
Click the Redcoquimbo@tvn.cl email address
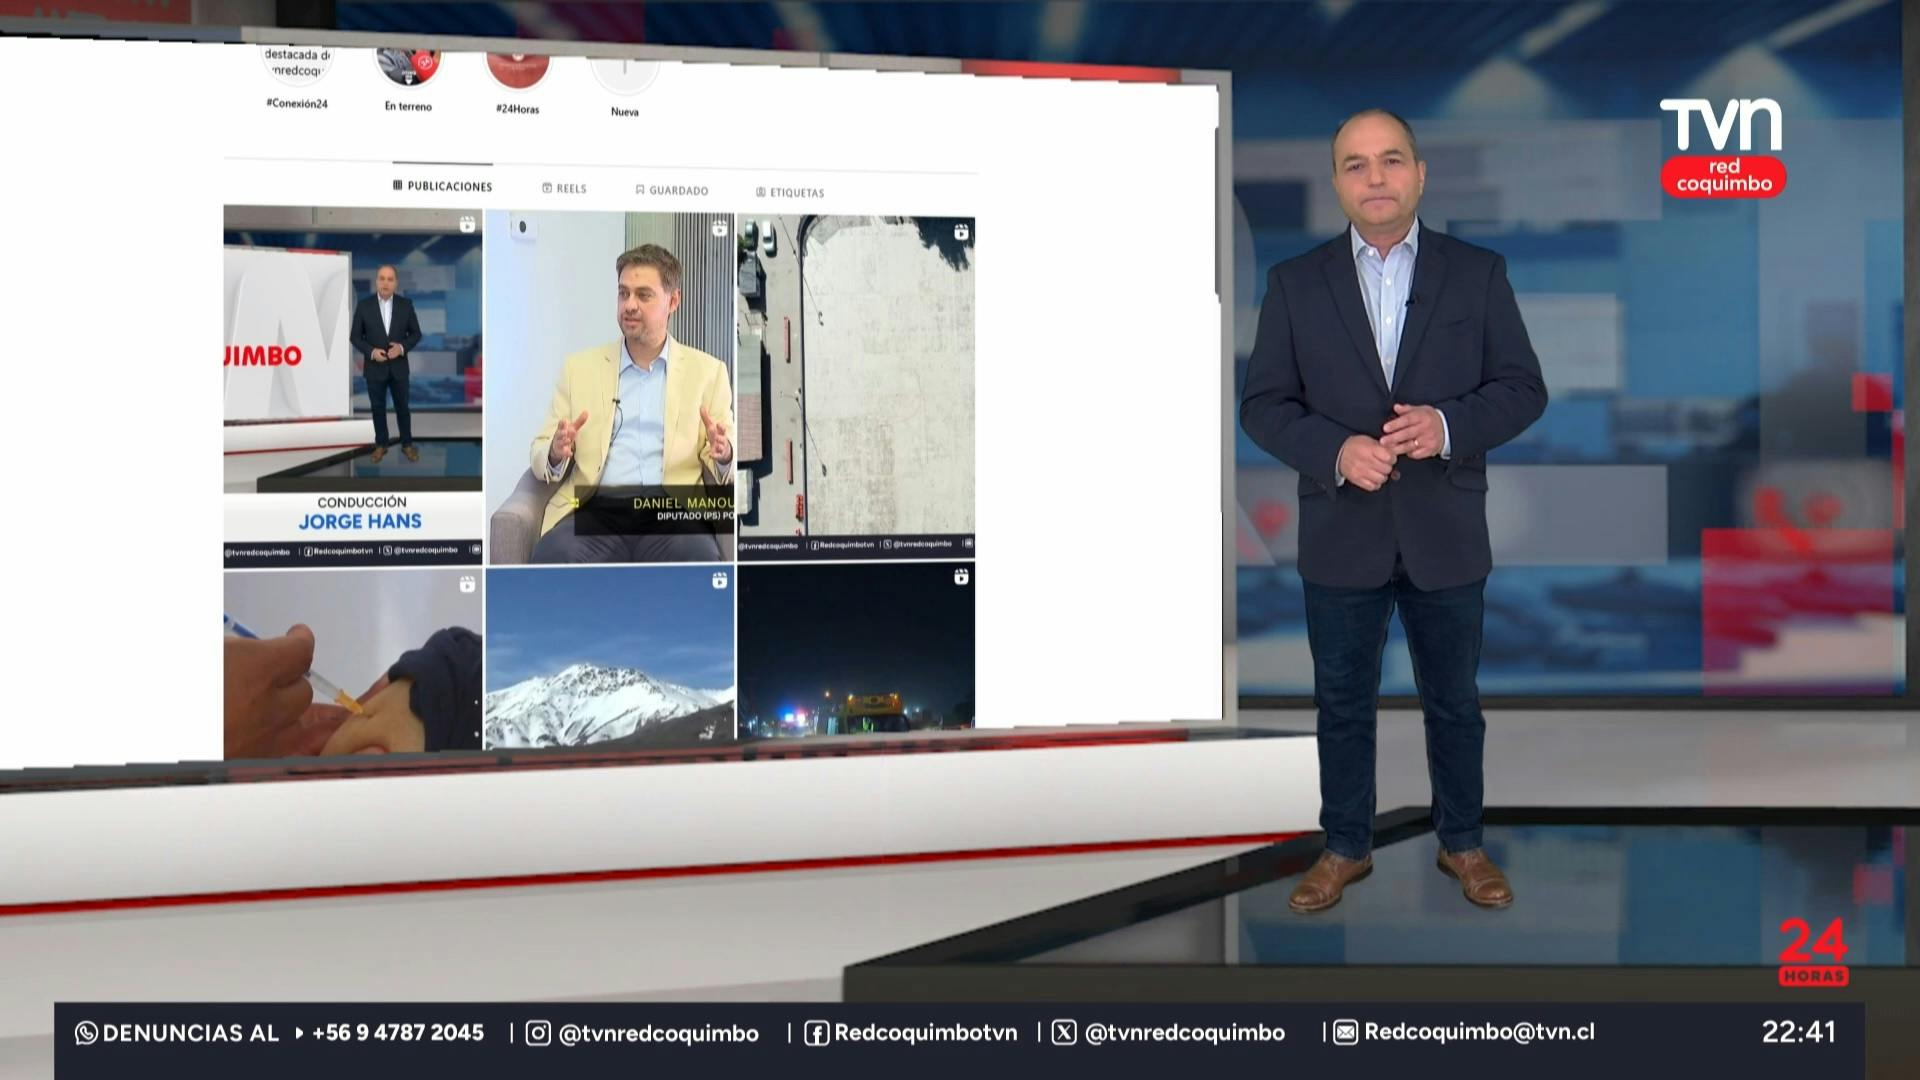pyautogui.click(x=1480, y=1032)
